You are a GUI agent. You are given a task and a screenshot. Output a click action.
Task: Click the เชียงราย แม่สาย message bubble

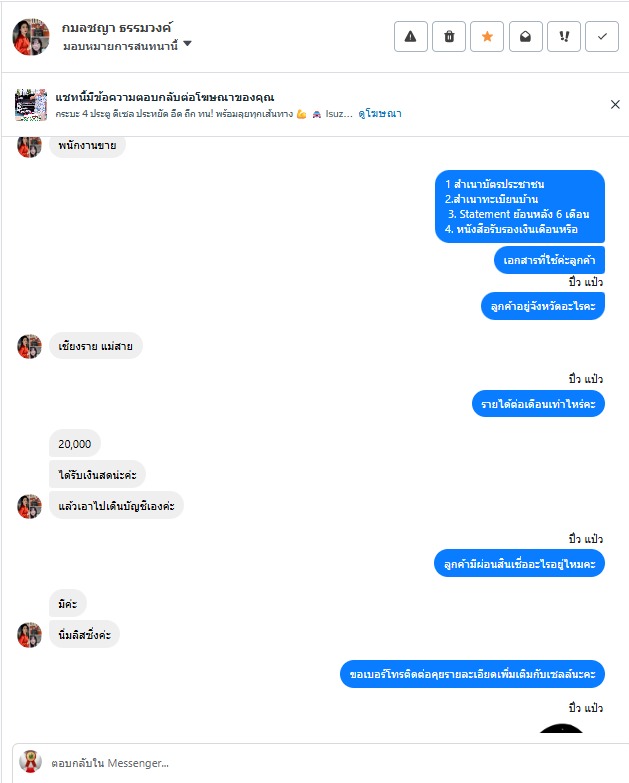95,346
